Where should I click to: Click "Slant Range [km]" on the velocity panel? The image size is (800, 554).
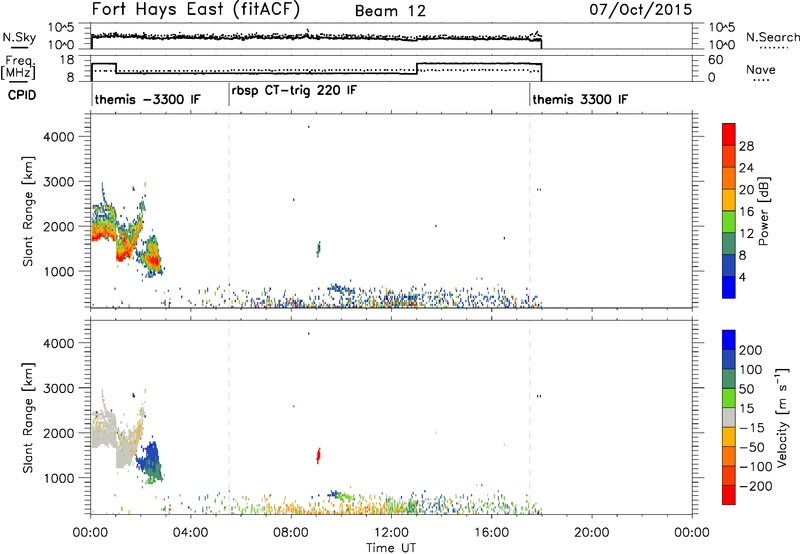click(x=28, y=418)
